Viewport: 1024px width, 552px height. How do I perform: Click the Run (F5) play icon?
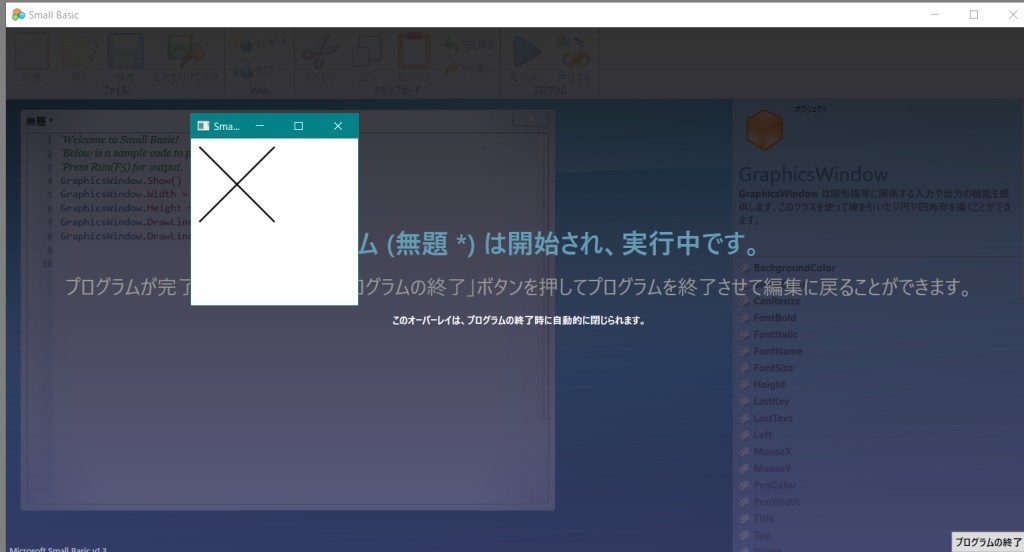click(x=526, y=52)
